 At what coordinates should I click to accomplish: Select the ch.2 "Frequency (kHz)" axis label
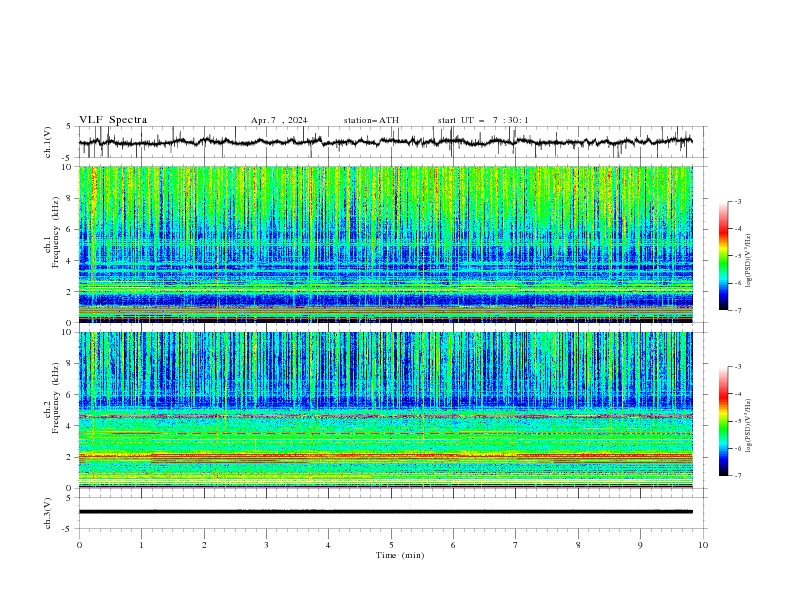(x=56, y=398)
